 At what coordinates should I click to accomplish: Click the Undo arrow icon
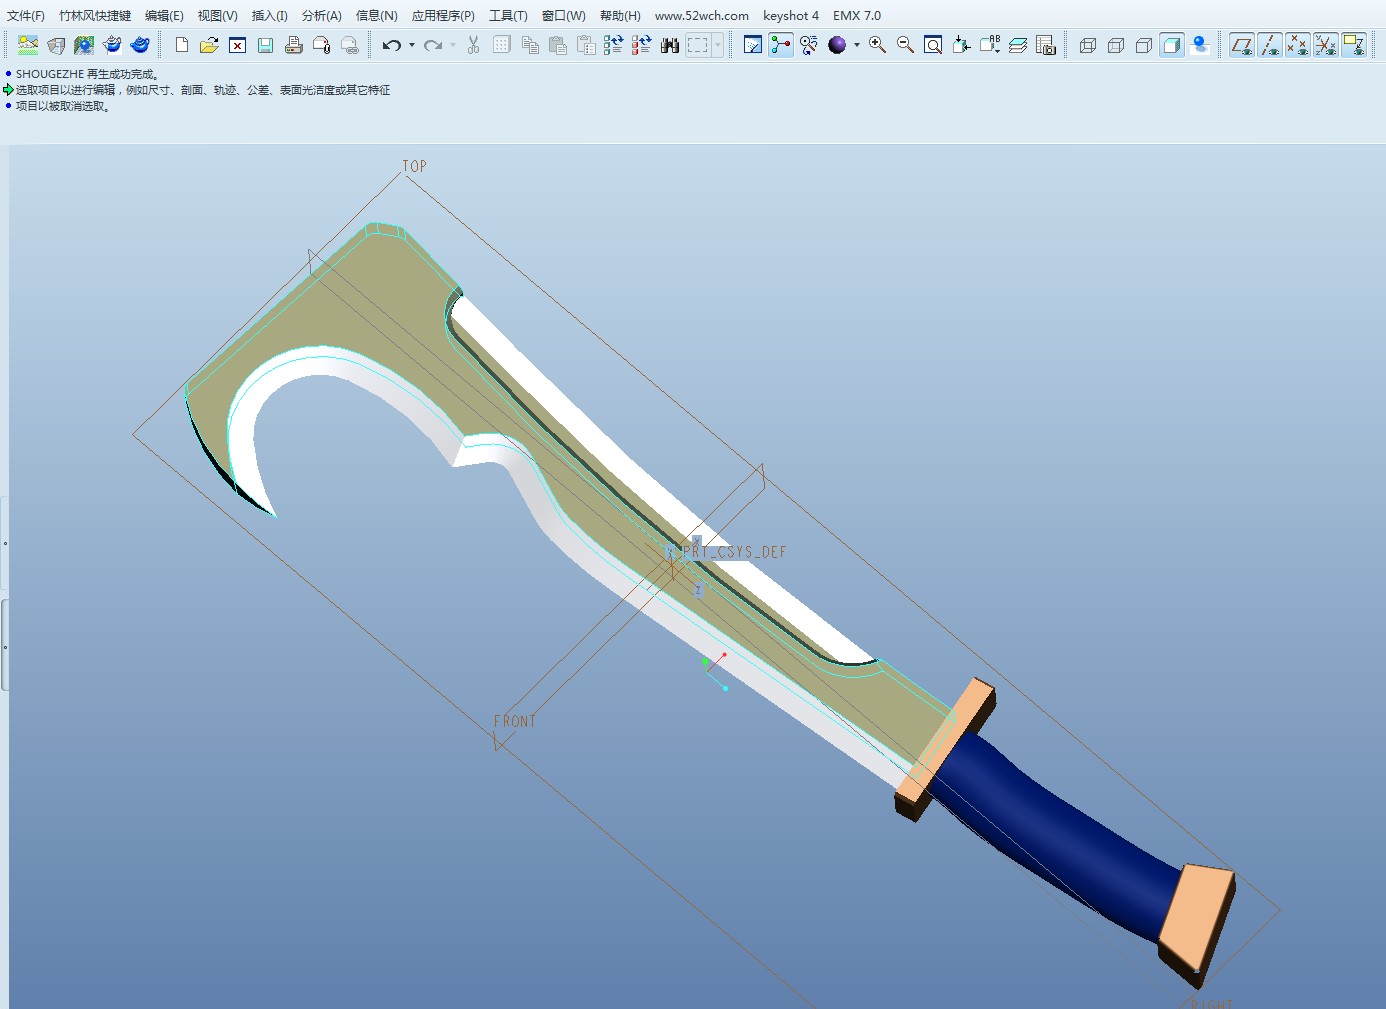[391, 45]
